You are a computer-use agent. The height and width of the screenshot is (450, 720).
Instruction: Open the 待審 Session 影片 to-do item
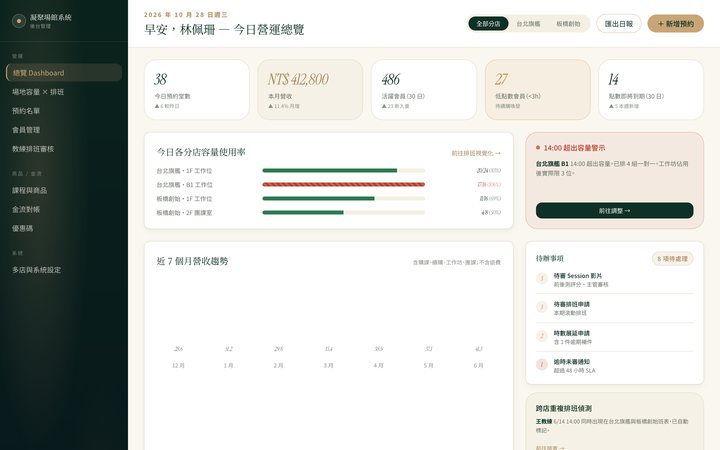pos(614,280)
